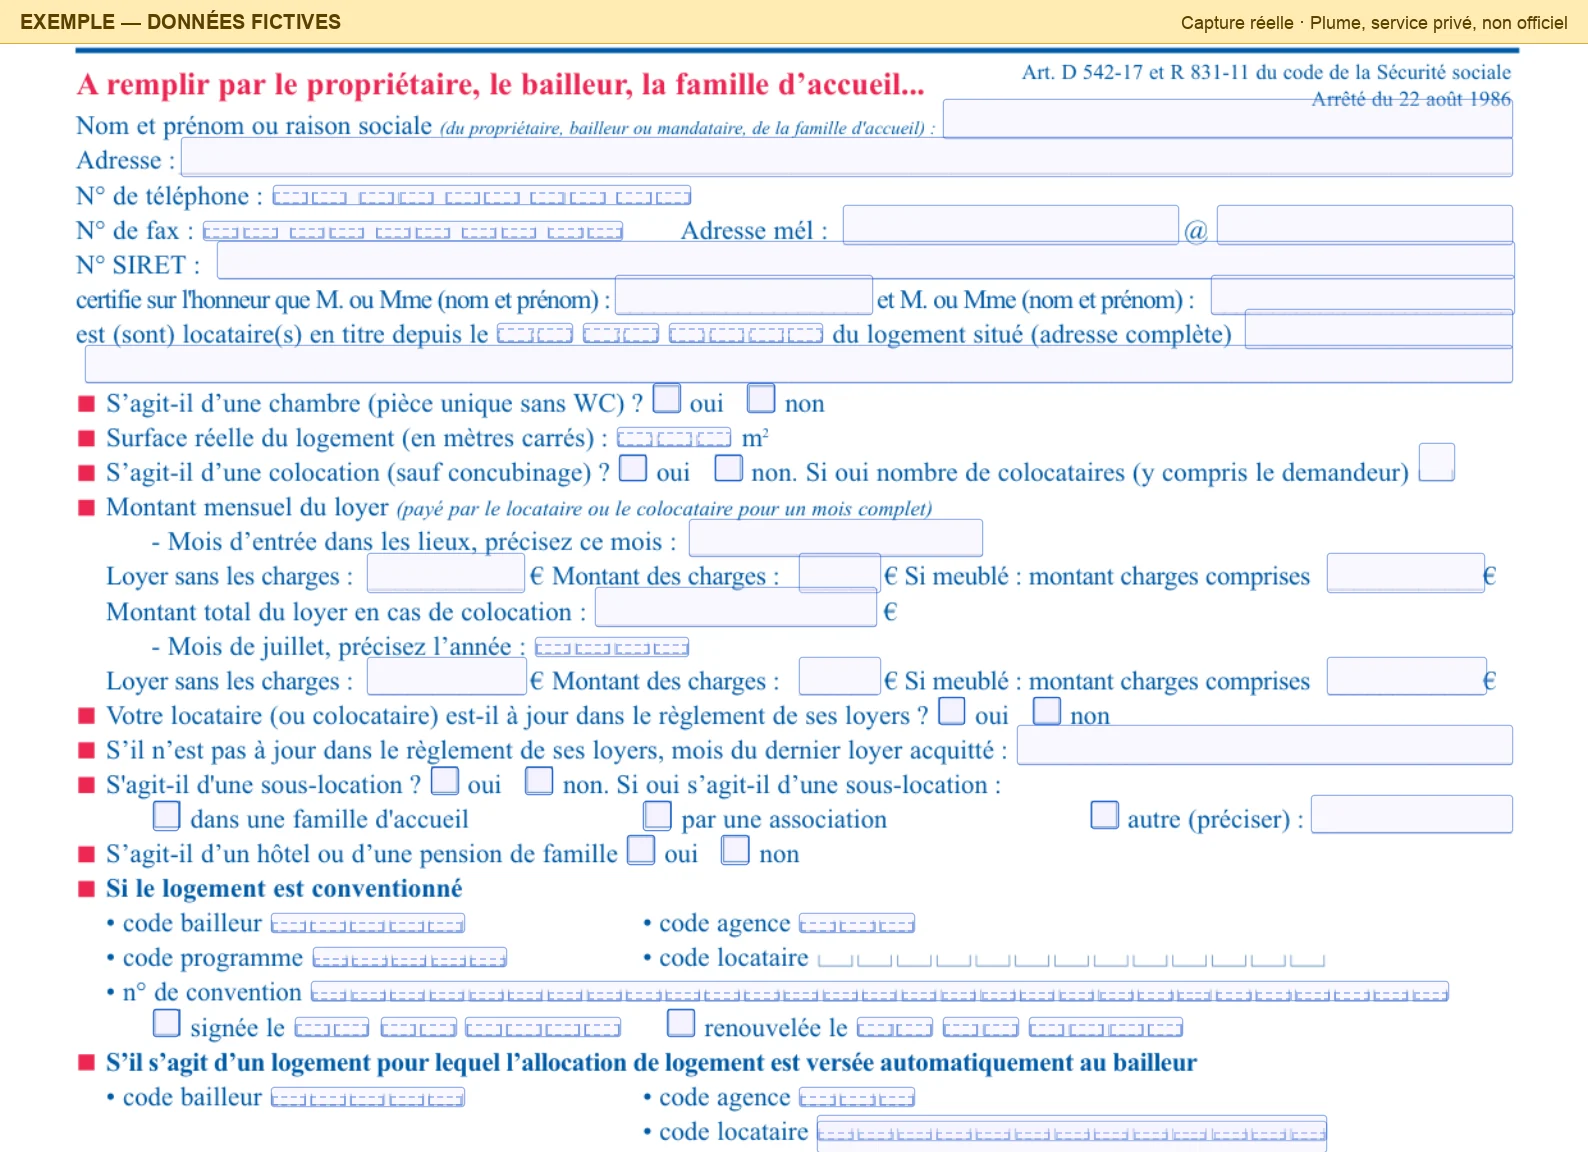Image resolution: width=1588 pixels, height=1152 pixels.
Task: Tick the 'signée le' checkbox
Action: point(167,1023)
